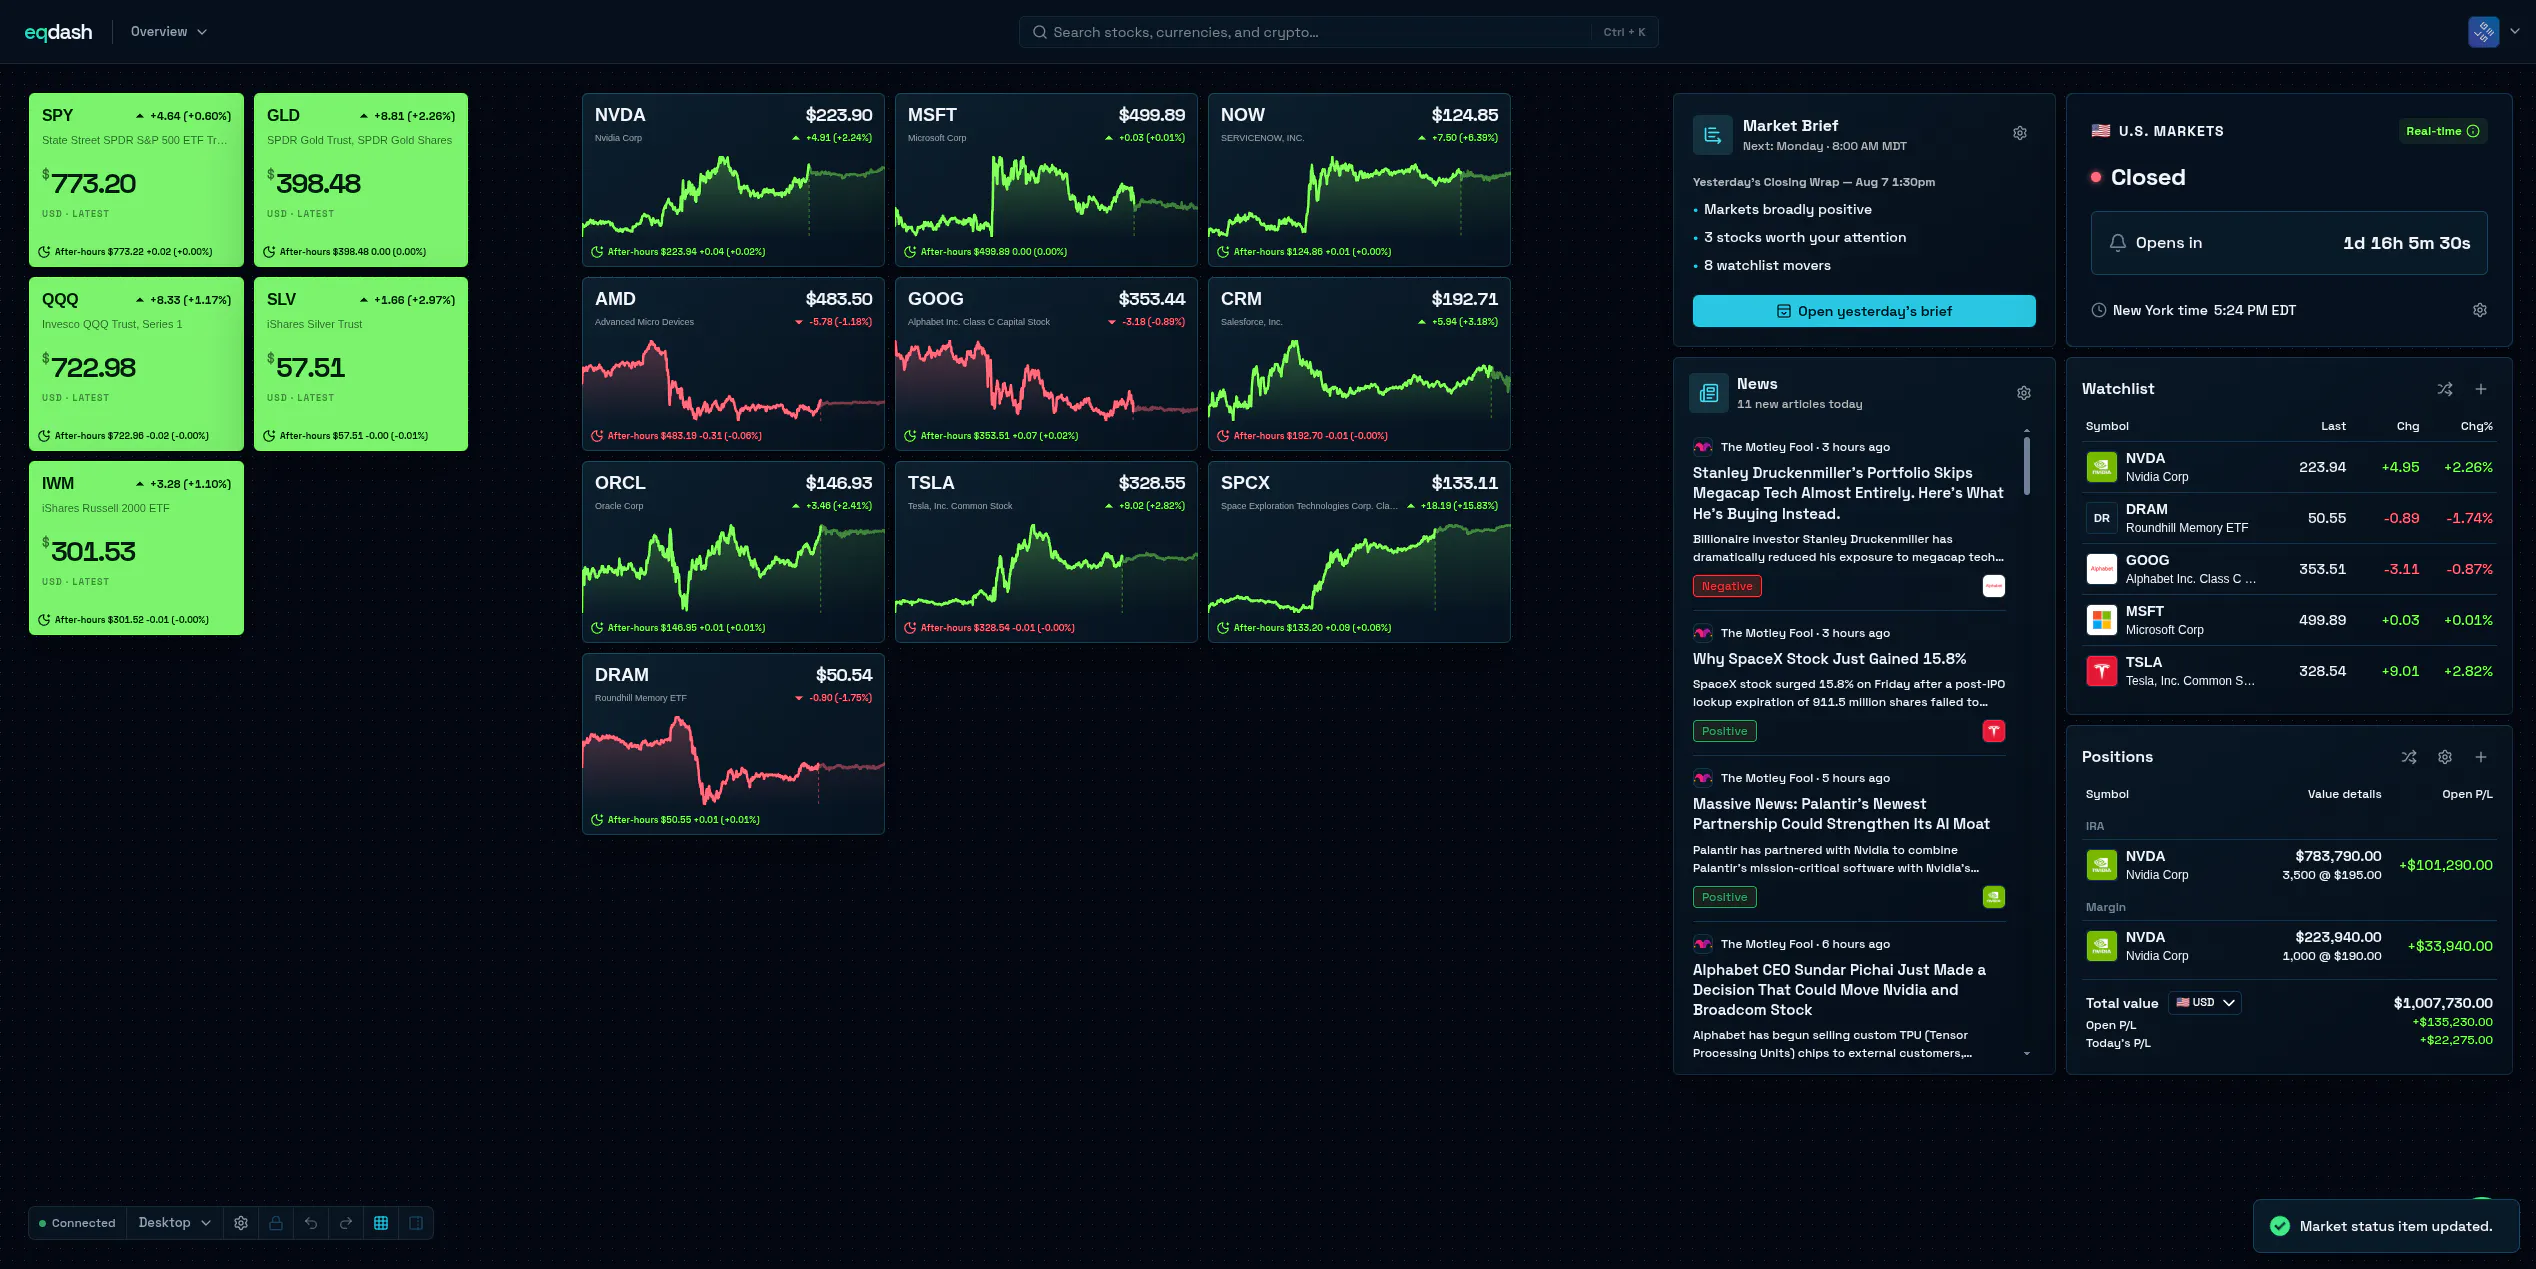Undo last layout change

[x=311, y=1223]
